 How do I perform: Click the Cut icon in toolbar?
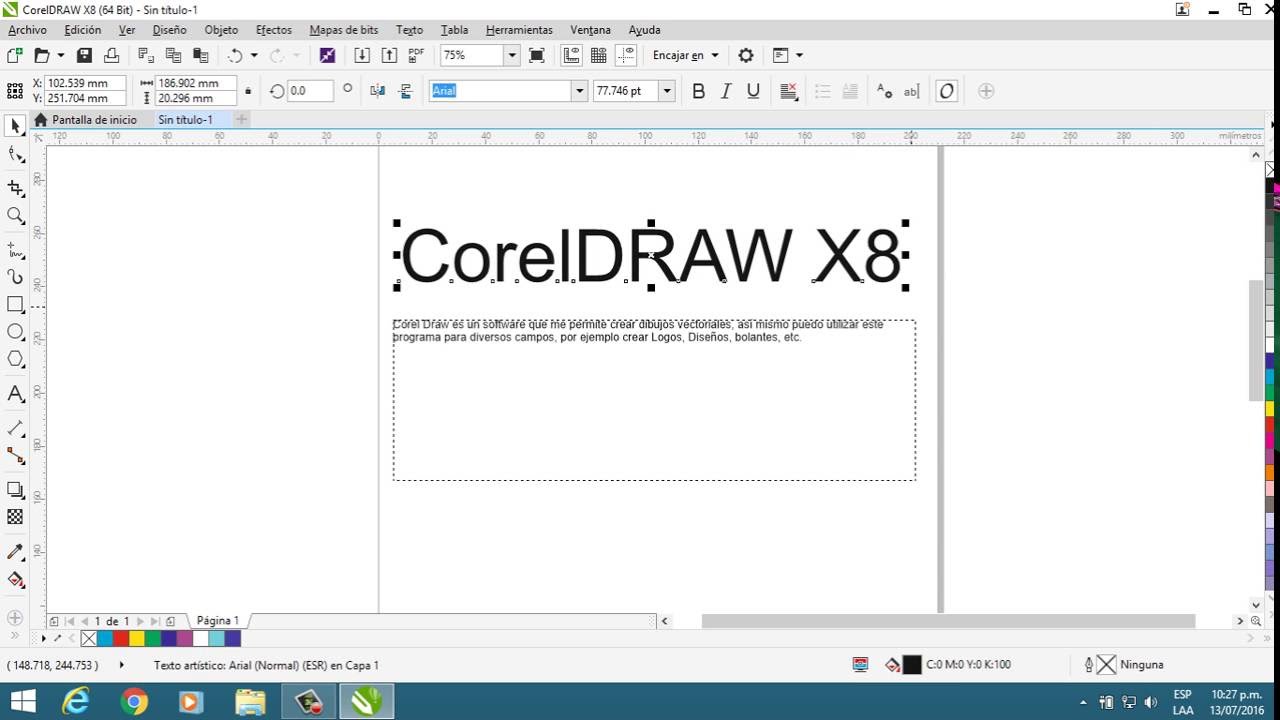[x=145, y=55]
